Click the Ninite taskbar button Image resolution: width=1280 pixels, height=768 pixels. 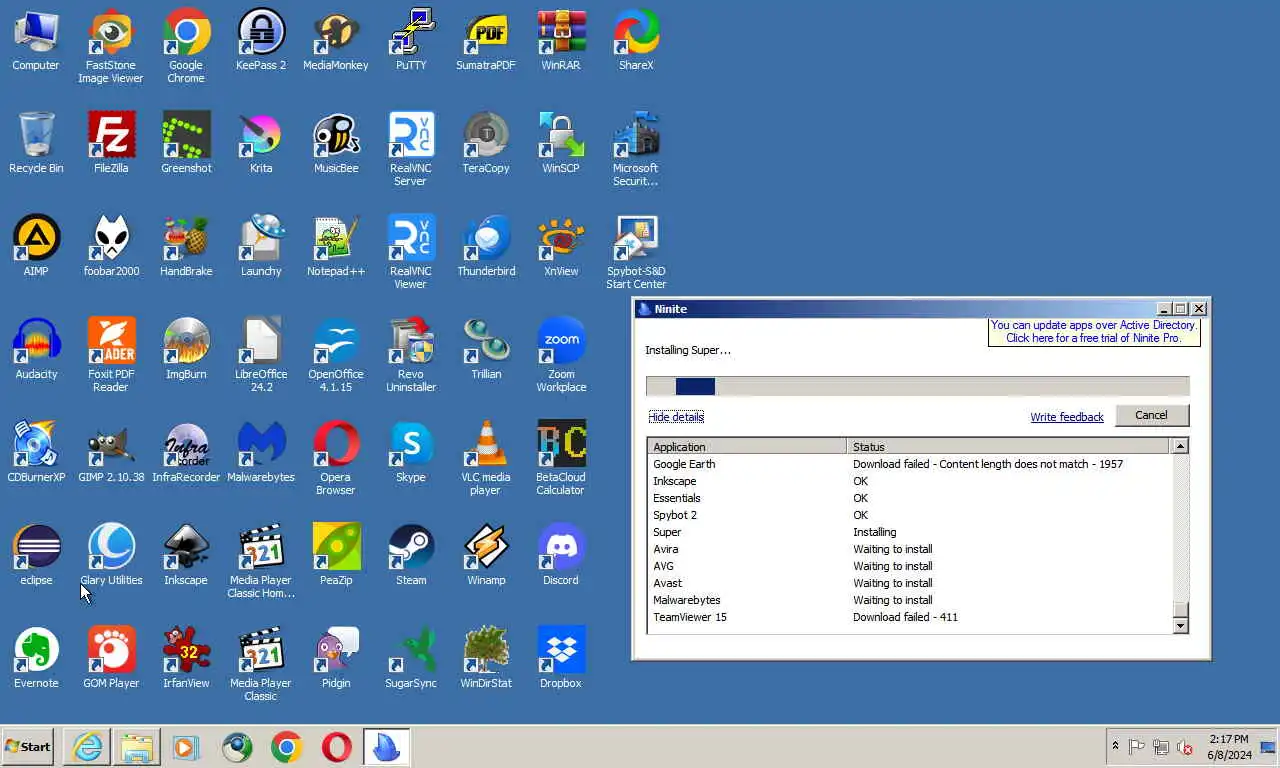[386, 747]
